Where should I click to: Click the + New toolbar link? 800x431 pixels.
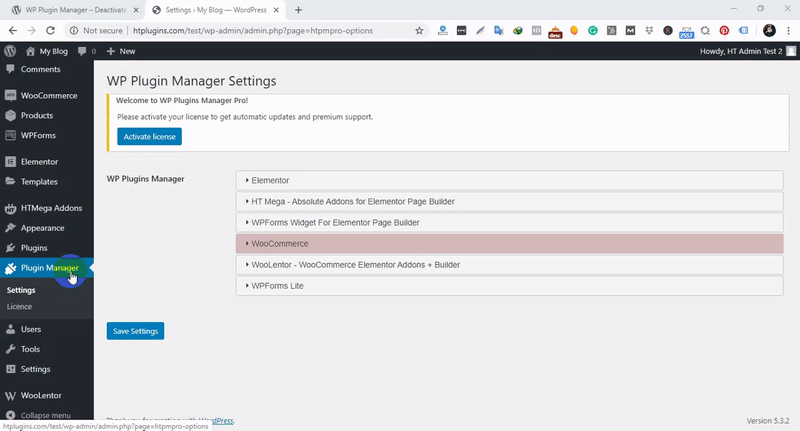[x=120, y=51]
